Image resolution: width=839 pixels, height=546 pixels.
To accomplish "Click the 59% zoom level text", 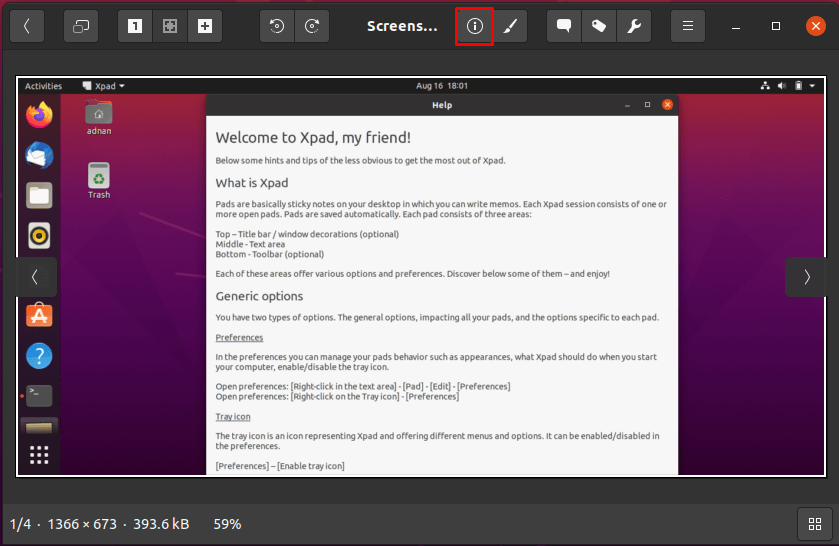I will pos(227,524).
